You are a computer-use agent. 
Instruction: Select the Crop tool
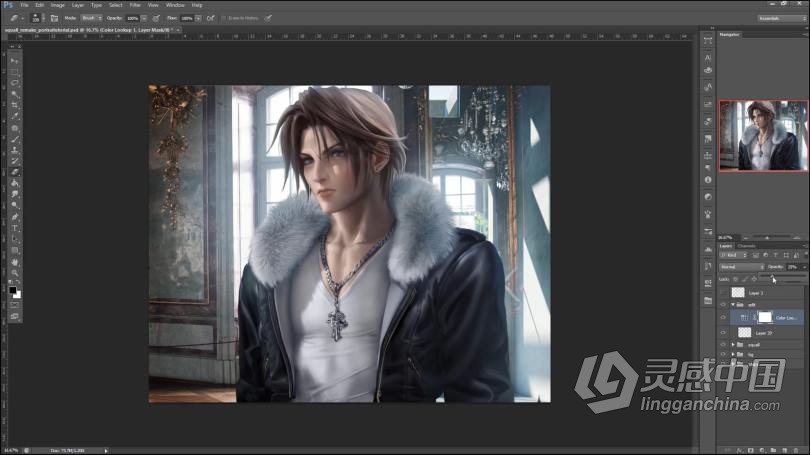[14, 105]
